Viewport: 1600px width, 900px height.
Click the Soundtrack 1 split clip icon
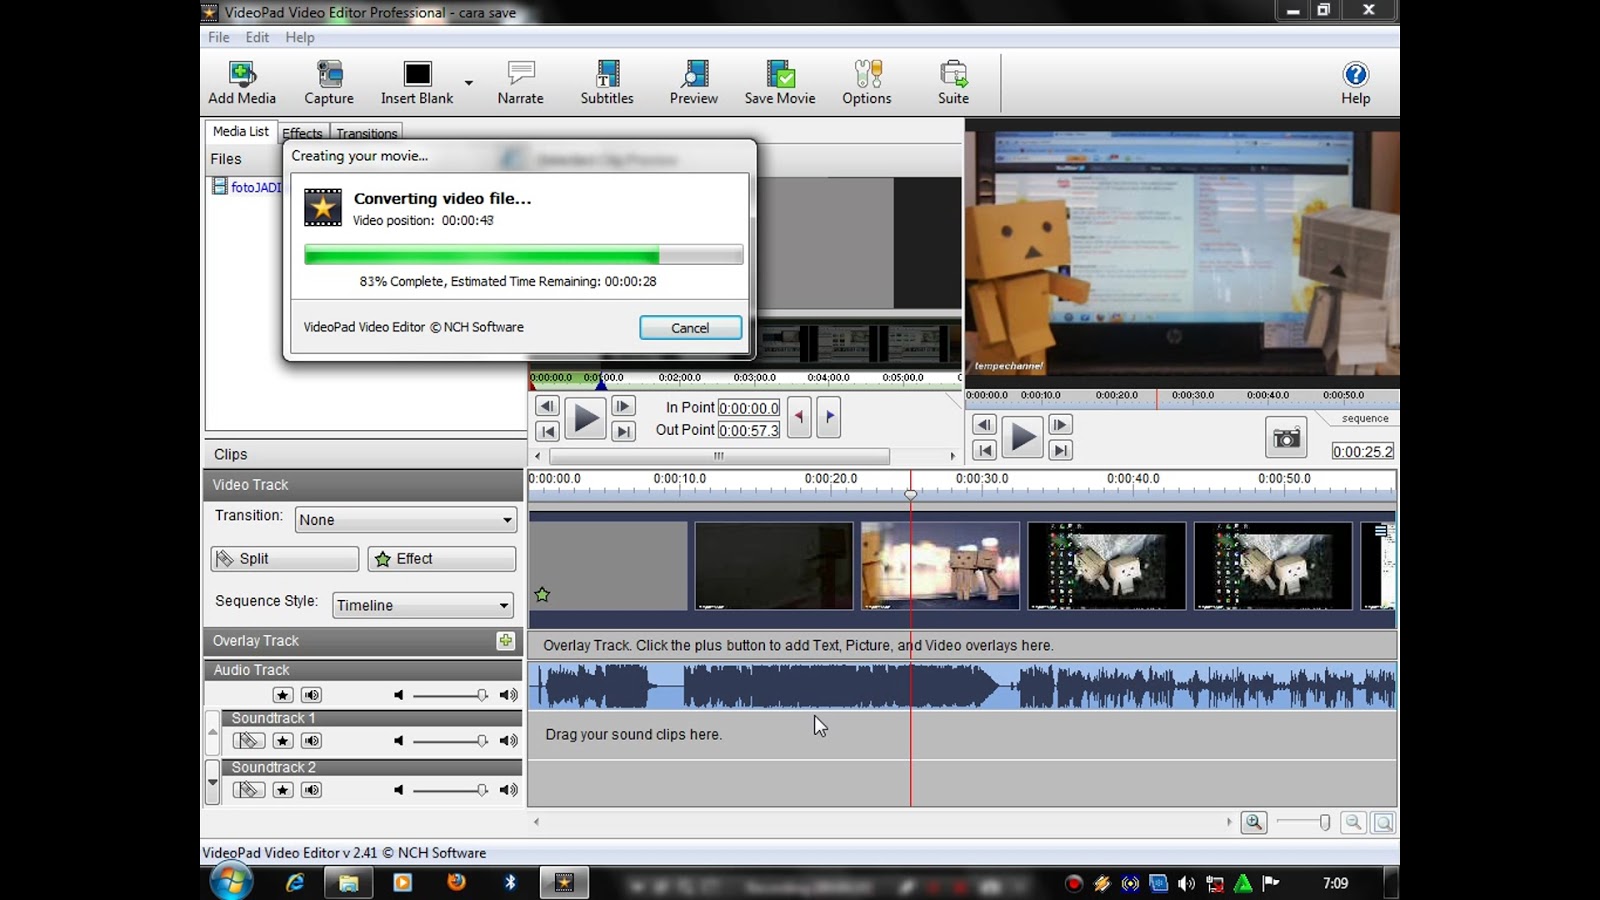click(x=248, y=741)
